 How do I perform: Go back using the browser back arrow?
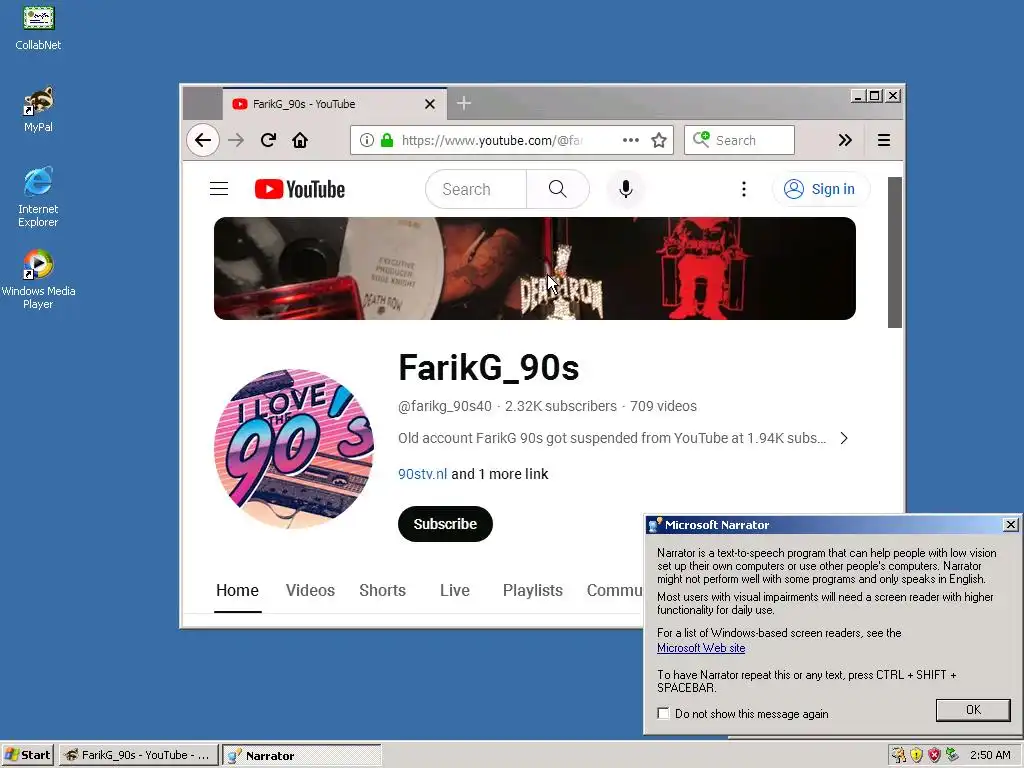point(203,140)
